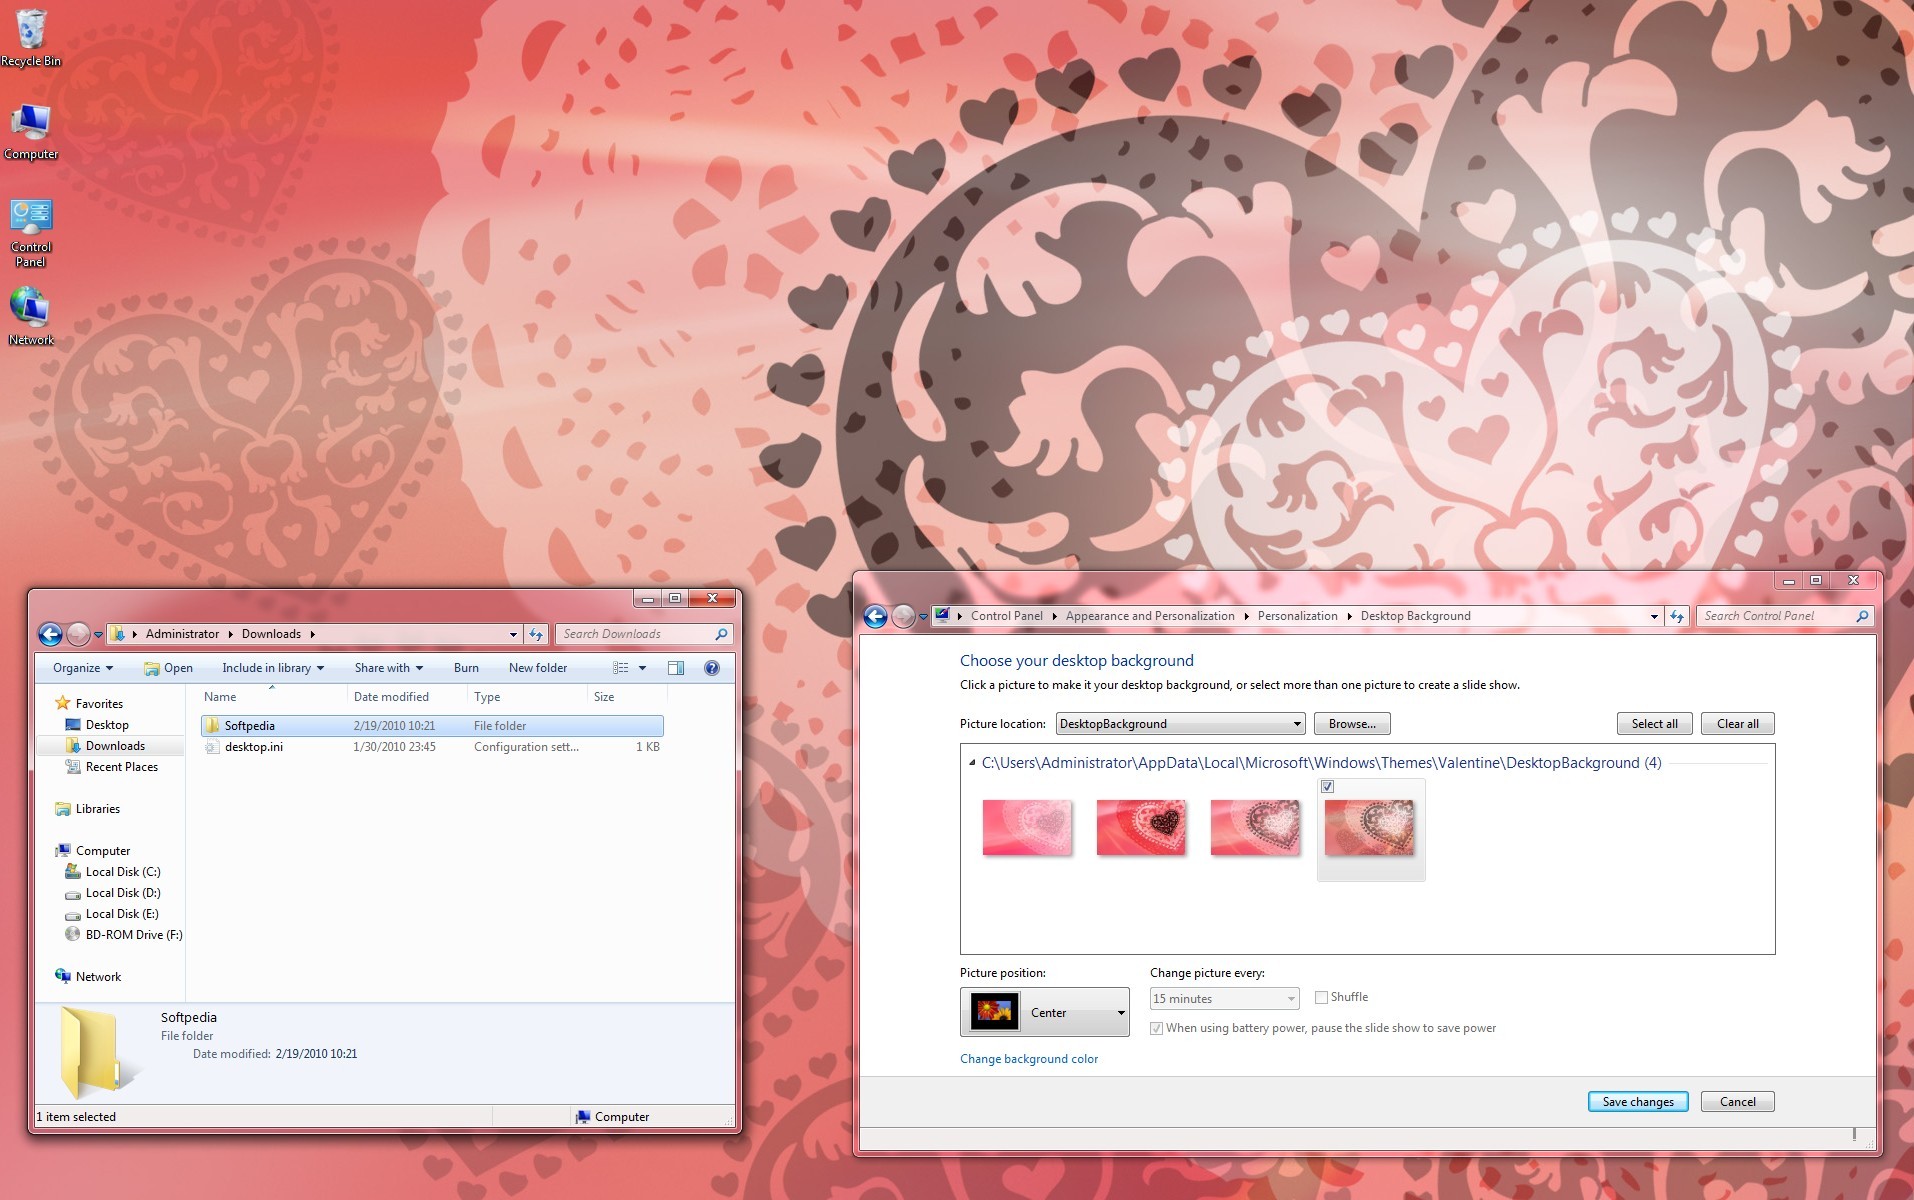Open the view options dropdown arrow in Explorer

click(642, 668)
